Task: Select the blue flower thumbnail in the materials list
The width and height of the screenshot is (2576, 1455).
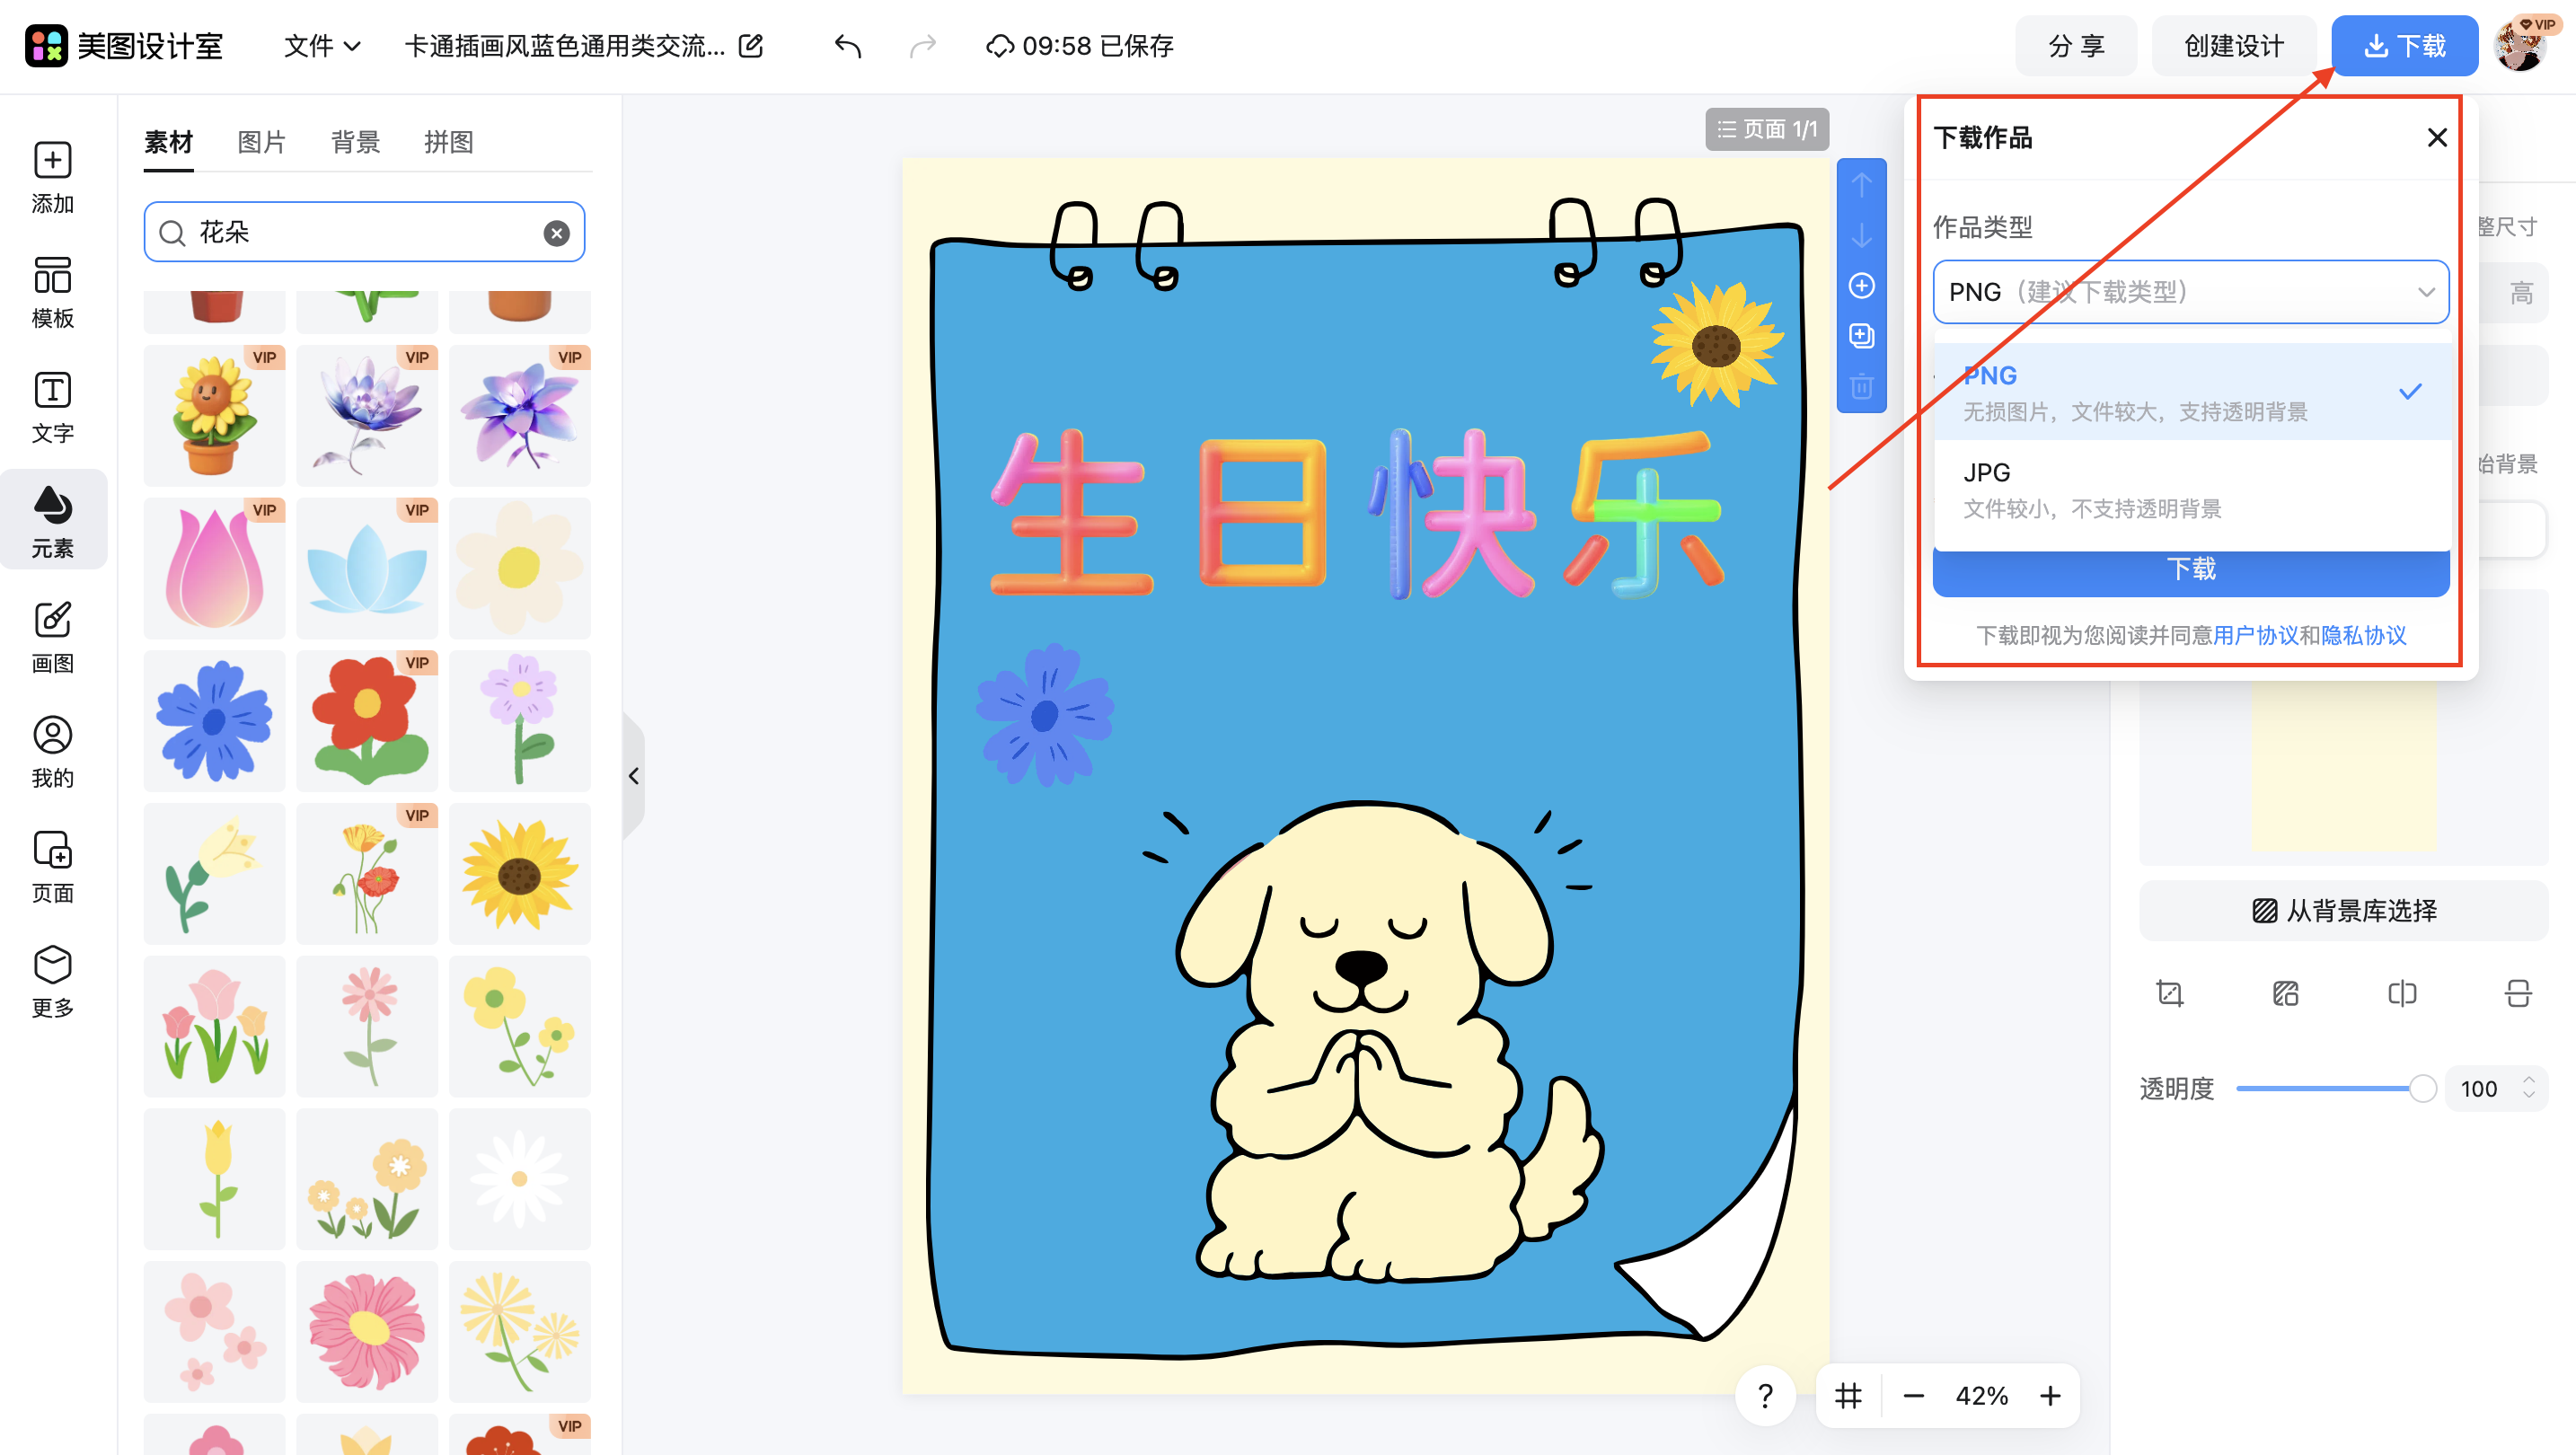Action: [214, 721]
